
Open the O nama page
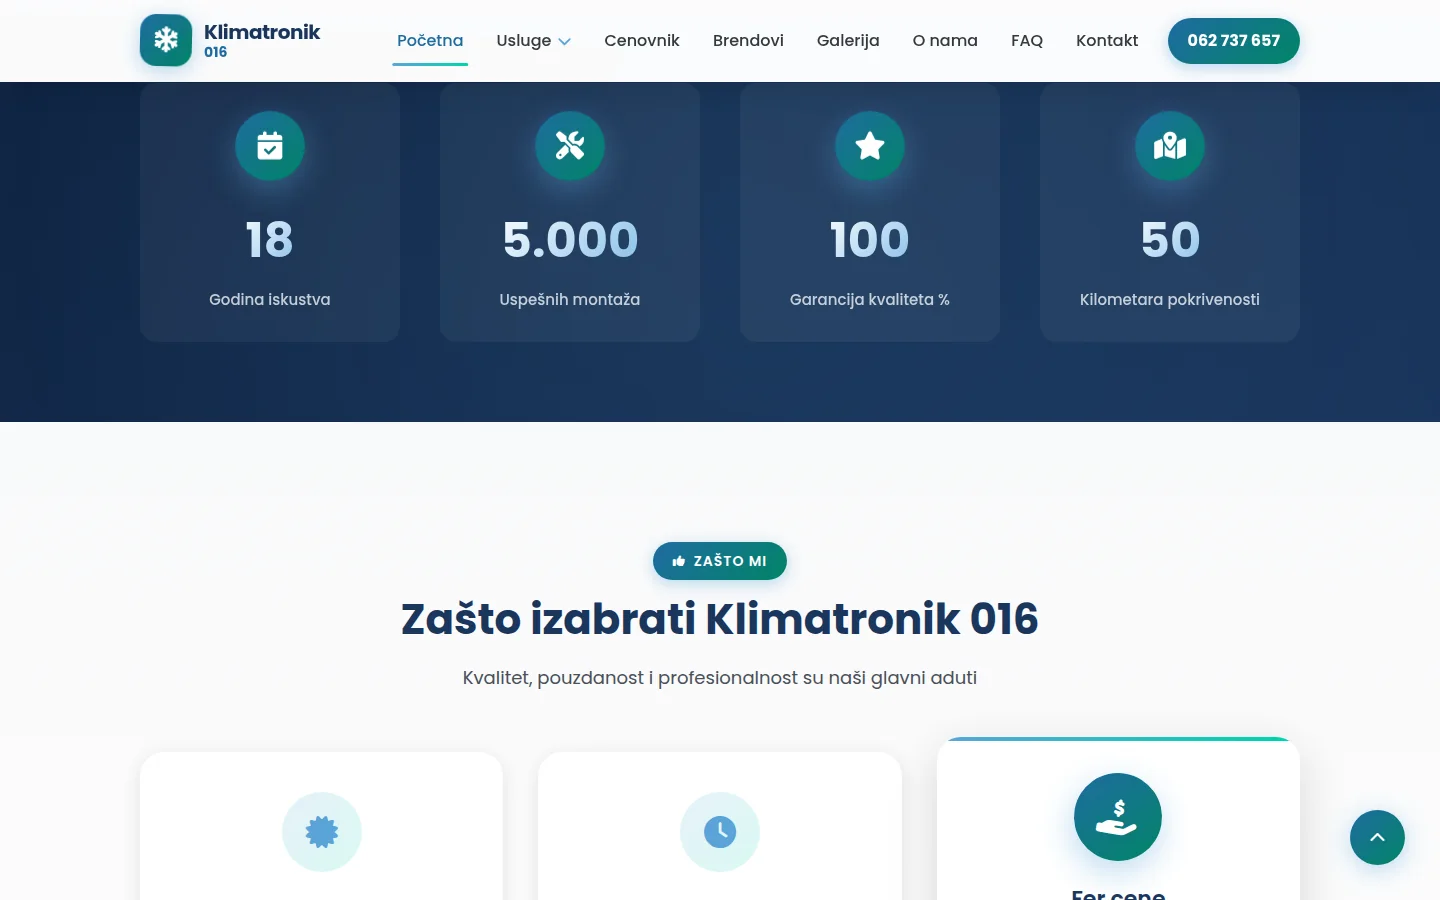point(945,41)
